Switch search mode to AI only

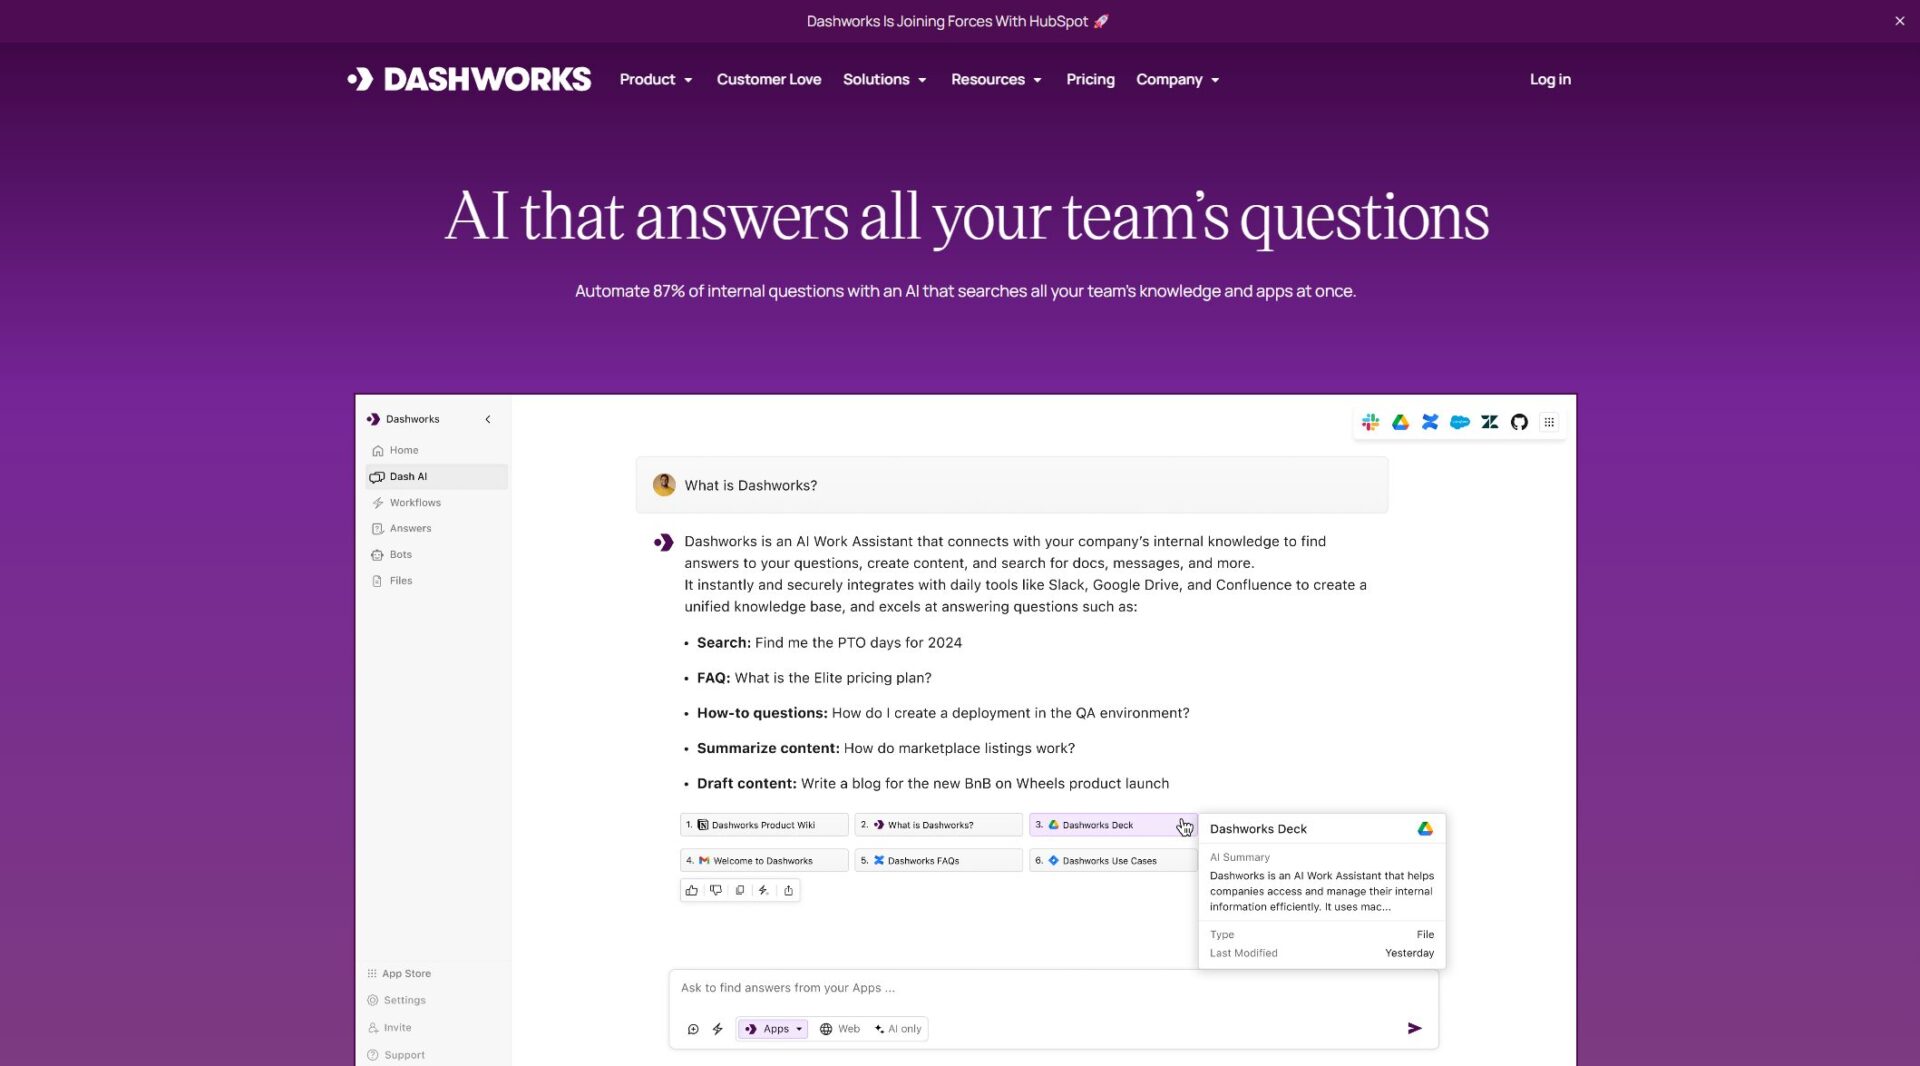[898, 1028]
